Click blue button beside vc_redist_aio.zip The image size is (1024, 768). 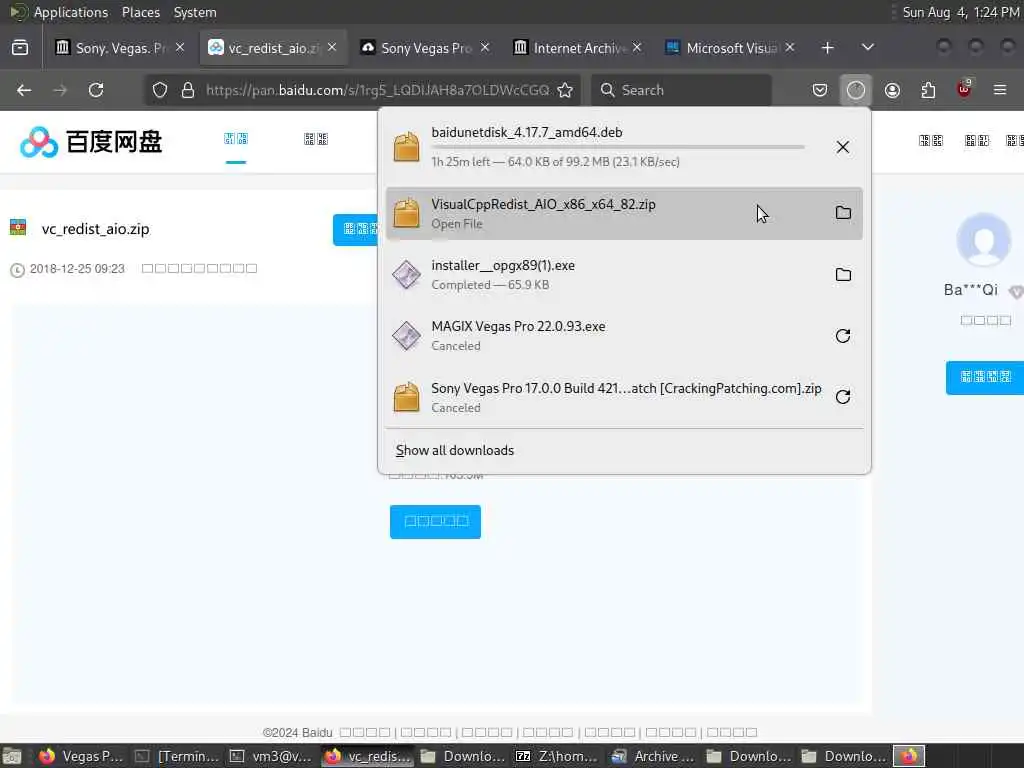pyautogui.click(x=356, y=229)
